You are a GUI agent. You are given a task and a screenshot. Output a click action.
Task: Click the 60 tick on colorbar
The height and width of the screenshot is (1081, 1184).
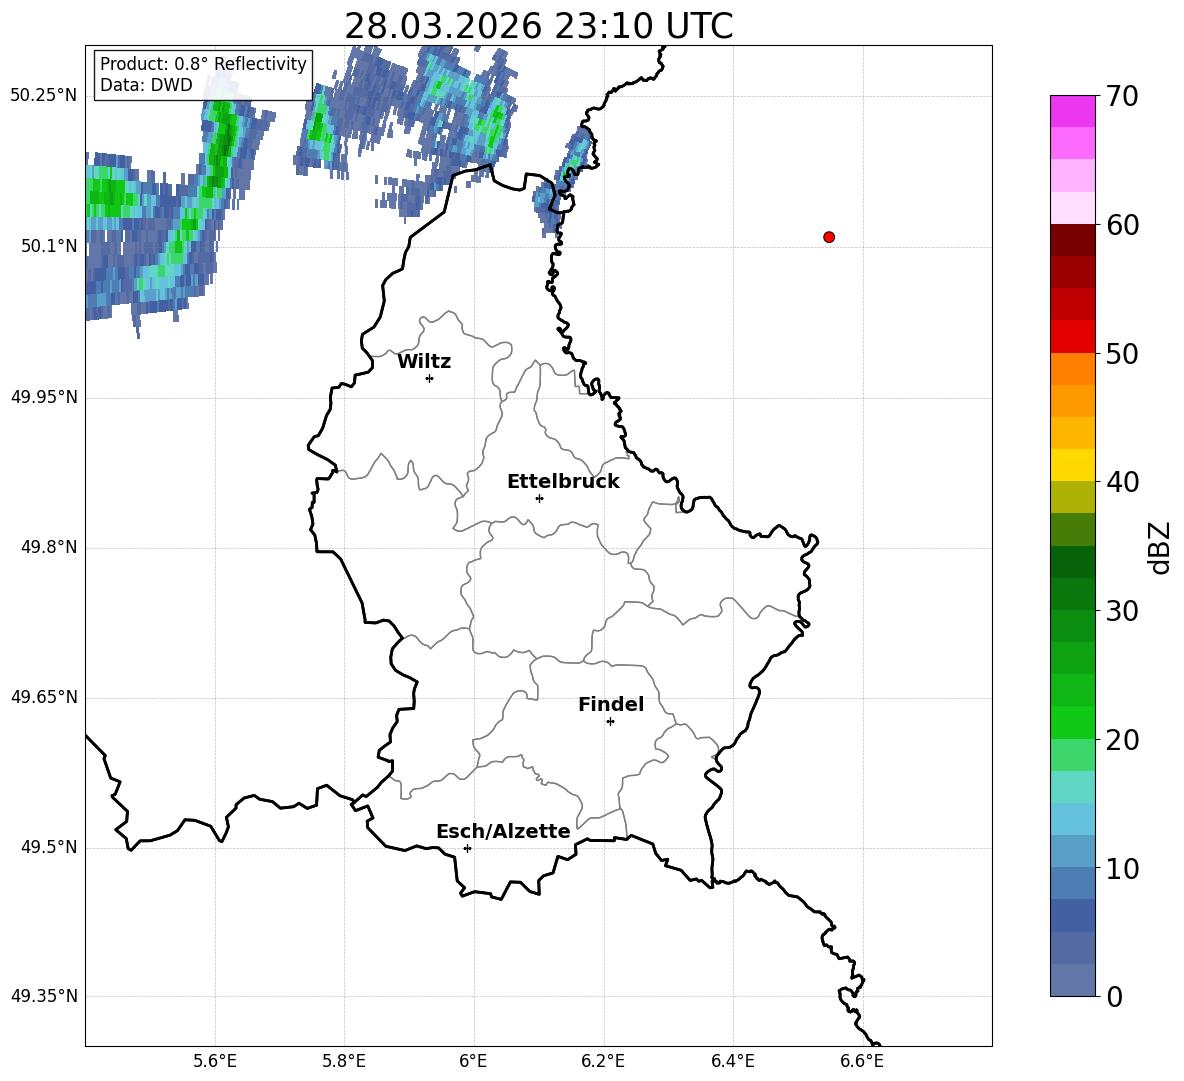[1122, 225]
